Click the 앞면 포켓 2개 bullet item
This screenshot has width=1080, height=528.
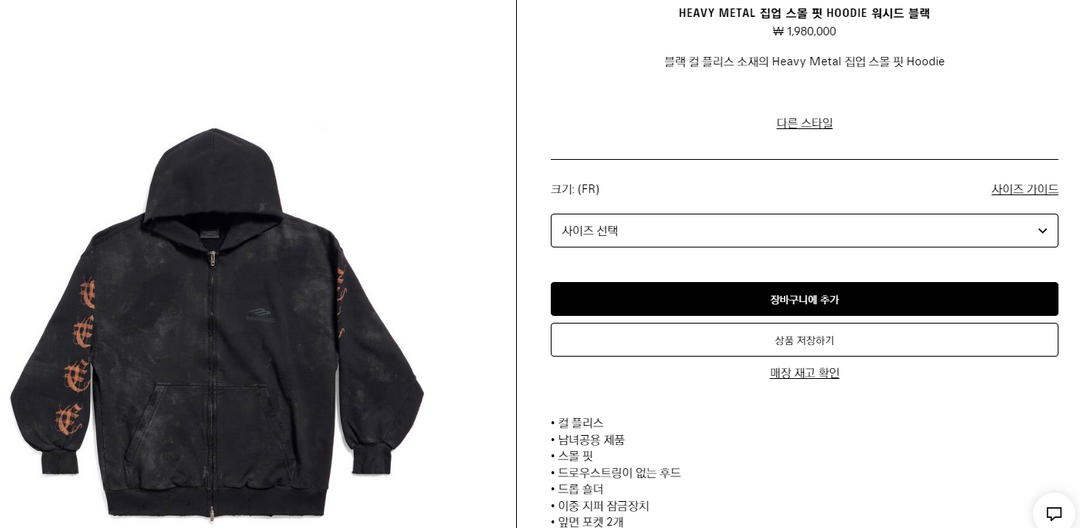(588, 522)
